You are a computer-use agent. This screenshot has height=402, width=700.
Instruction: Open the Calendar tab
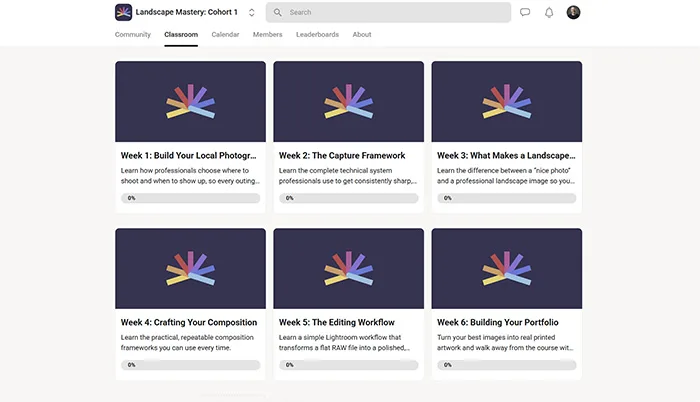tap(225, 34)
